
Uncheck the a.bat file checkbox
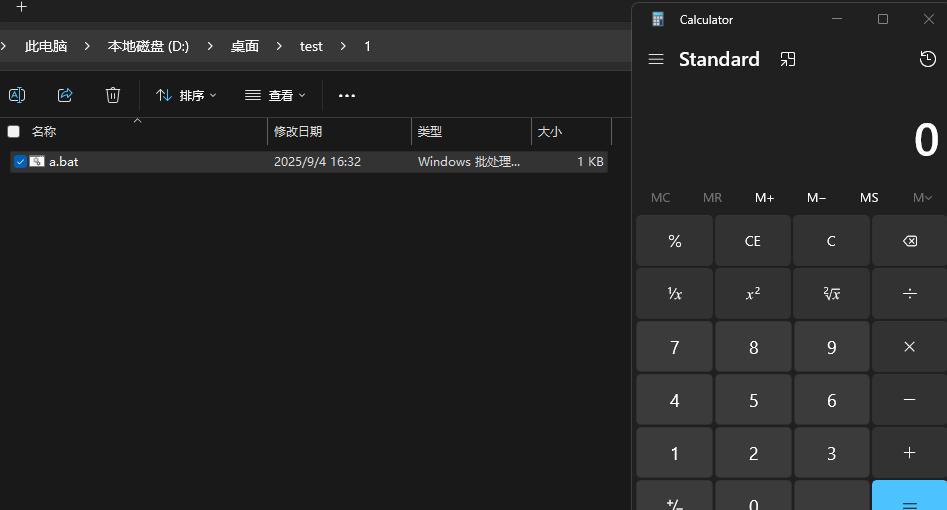pos(20,162)
